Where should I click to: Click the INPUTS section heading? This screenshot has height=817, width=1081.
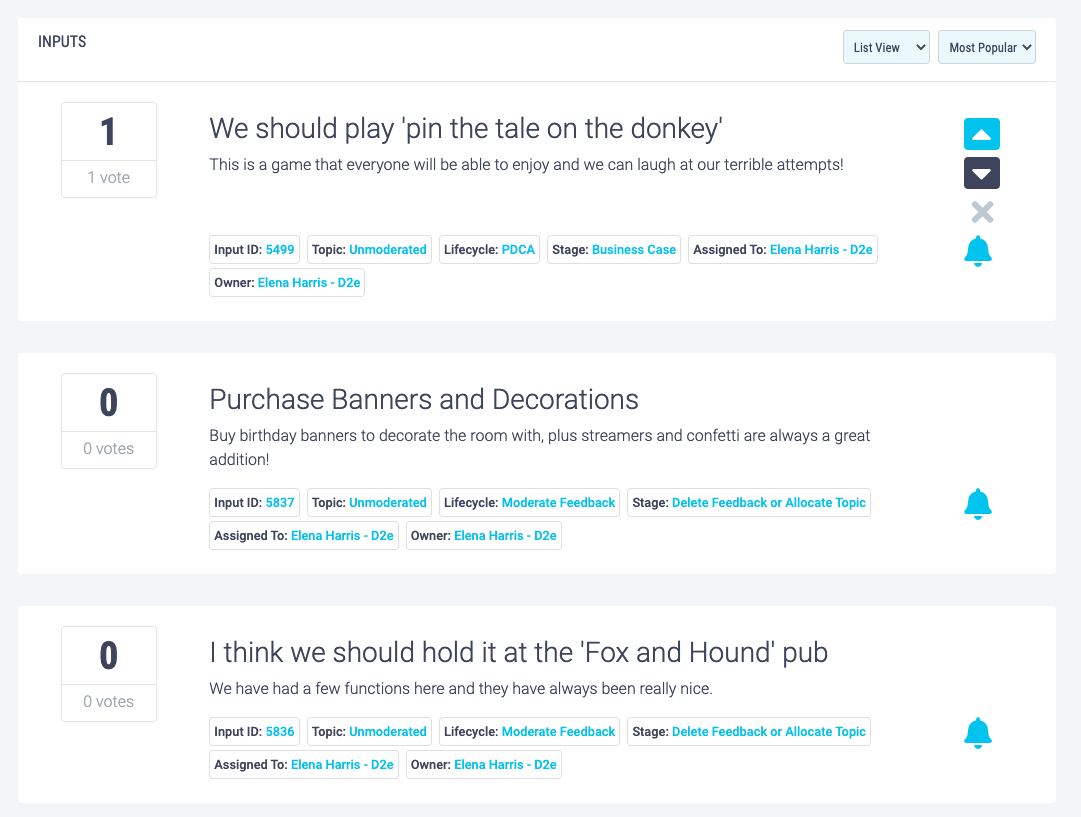[x=62, y=42]
